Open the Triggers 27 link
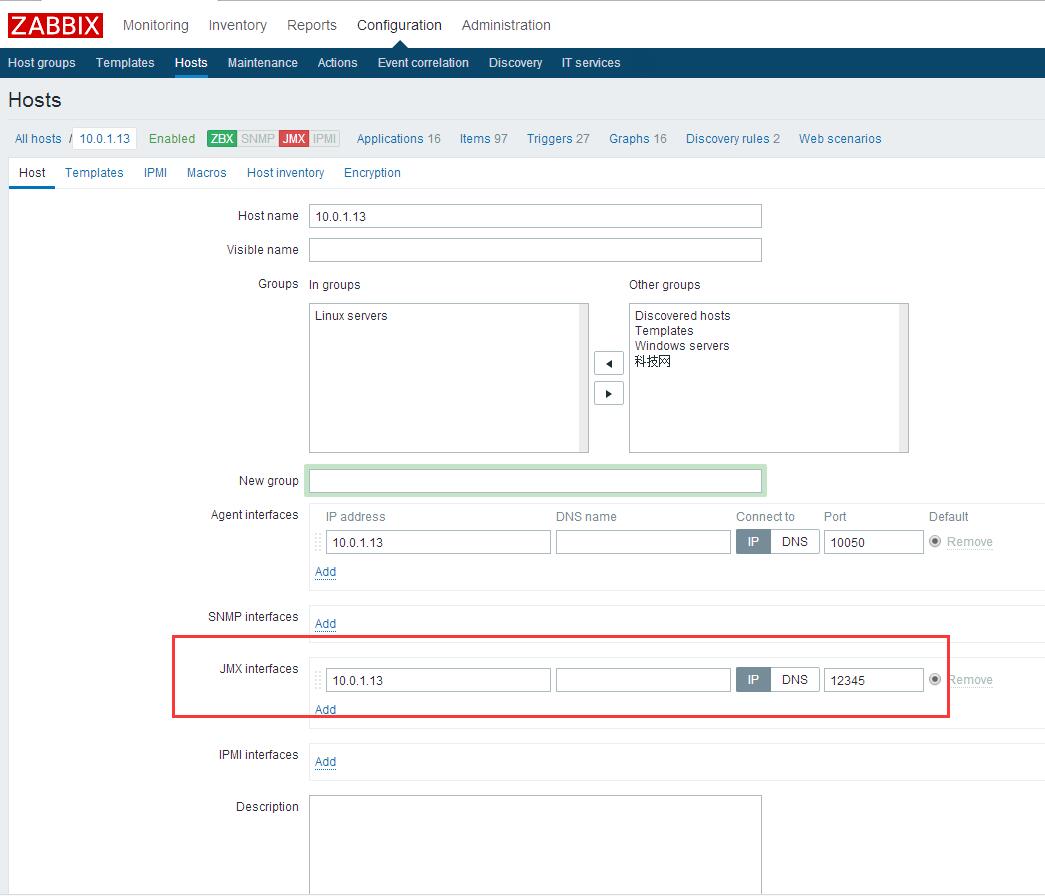 point(558,139)
